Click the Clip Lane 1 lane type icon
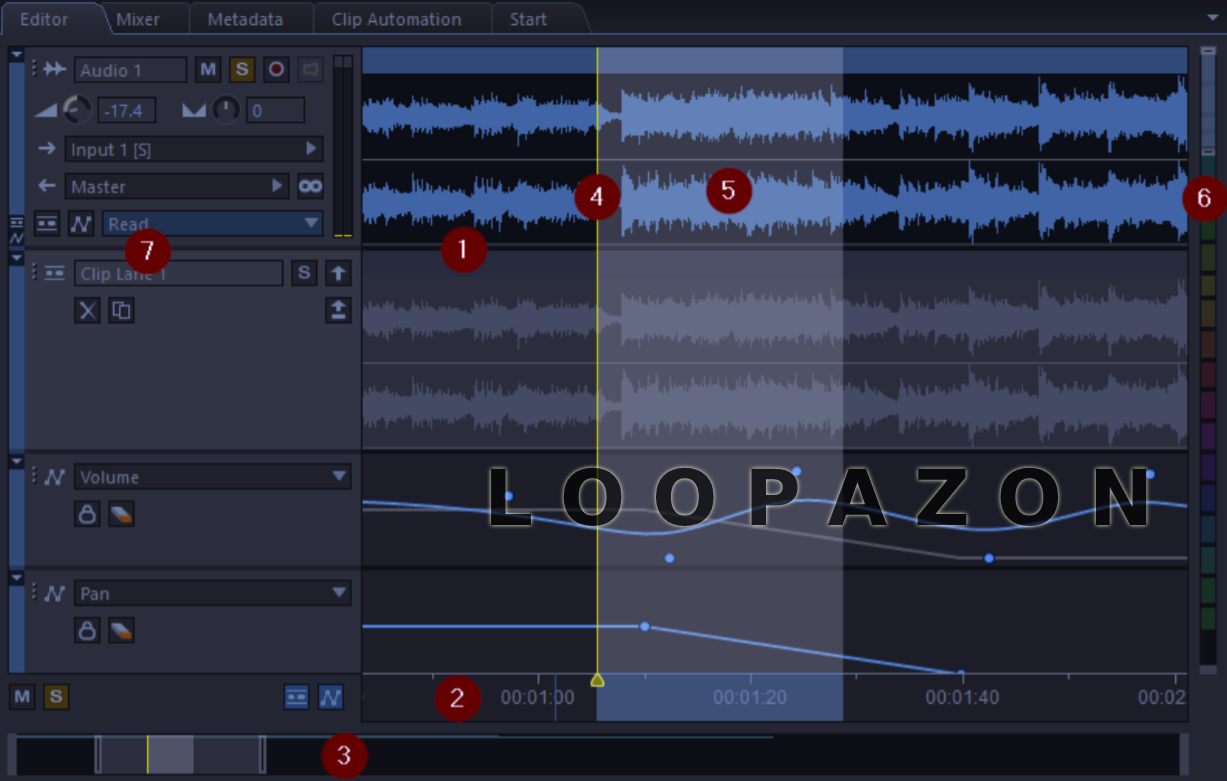 coord(55,273)
